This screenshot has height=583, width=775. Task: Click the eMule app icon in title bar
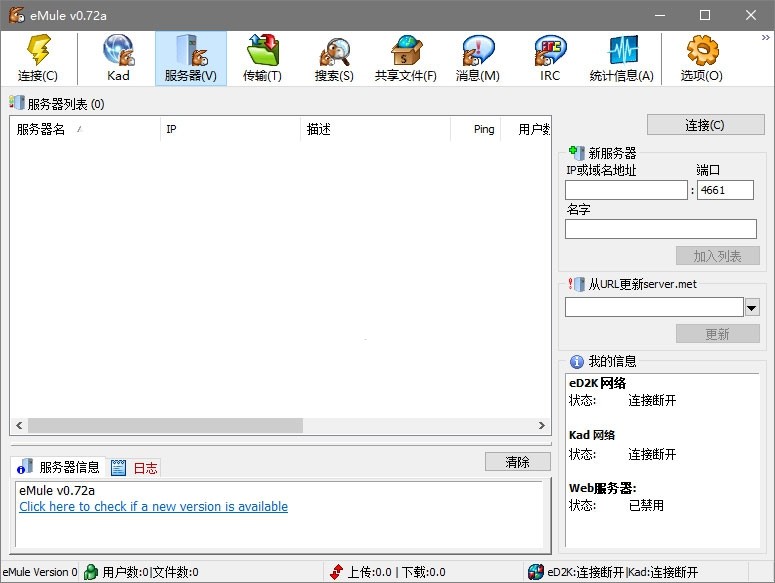[16, 15]
